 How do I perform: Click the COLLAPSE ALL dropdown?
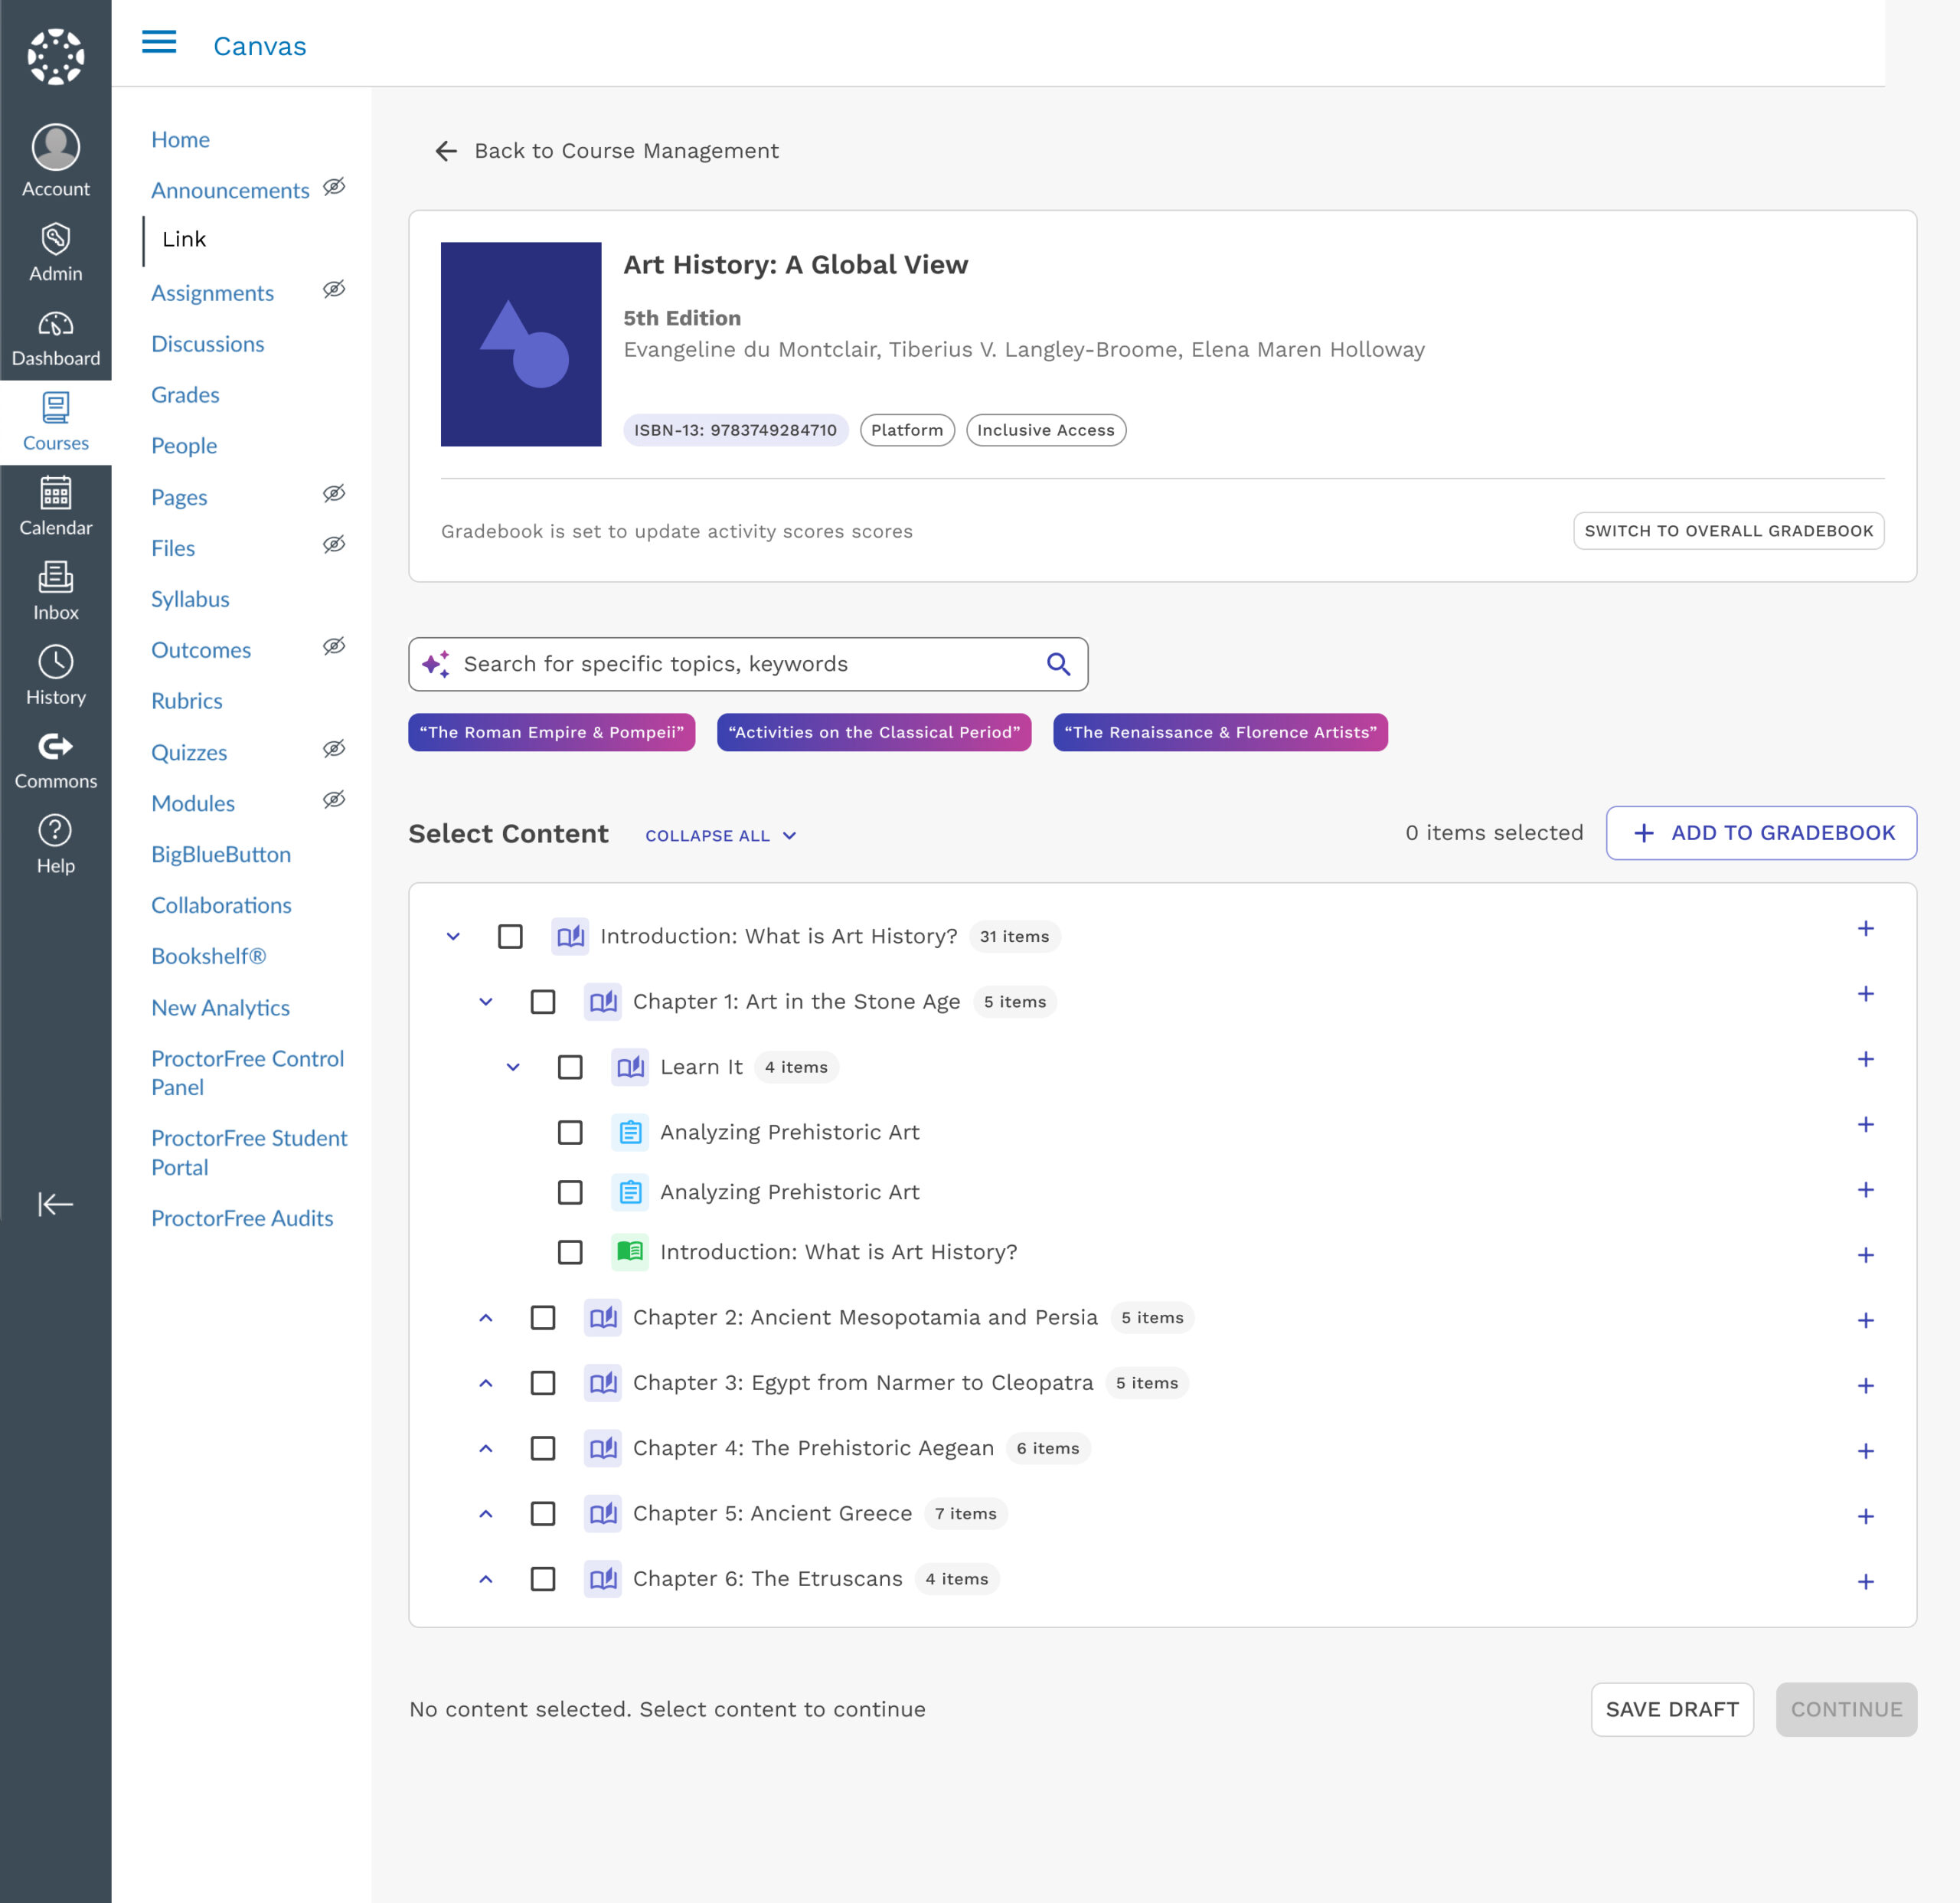click(721, 836)
